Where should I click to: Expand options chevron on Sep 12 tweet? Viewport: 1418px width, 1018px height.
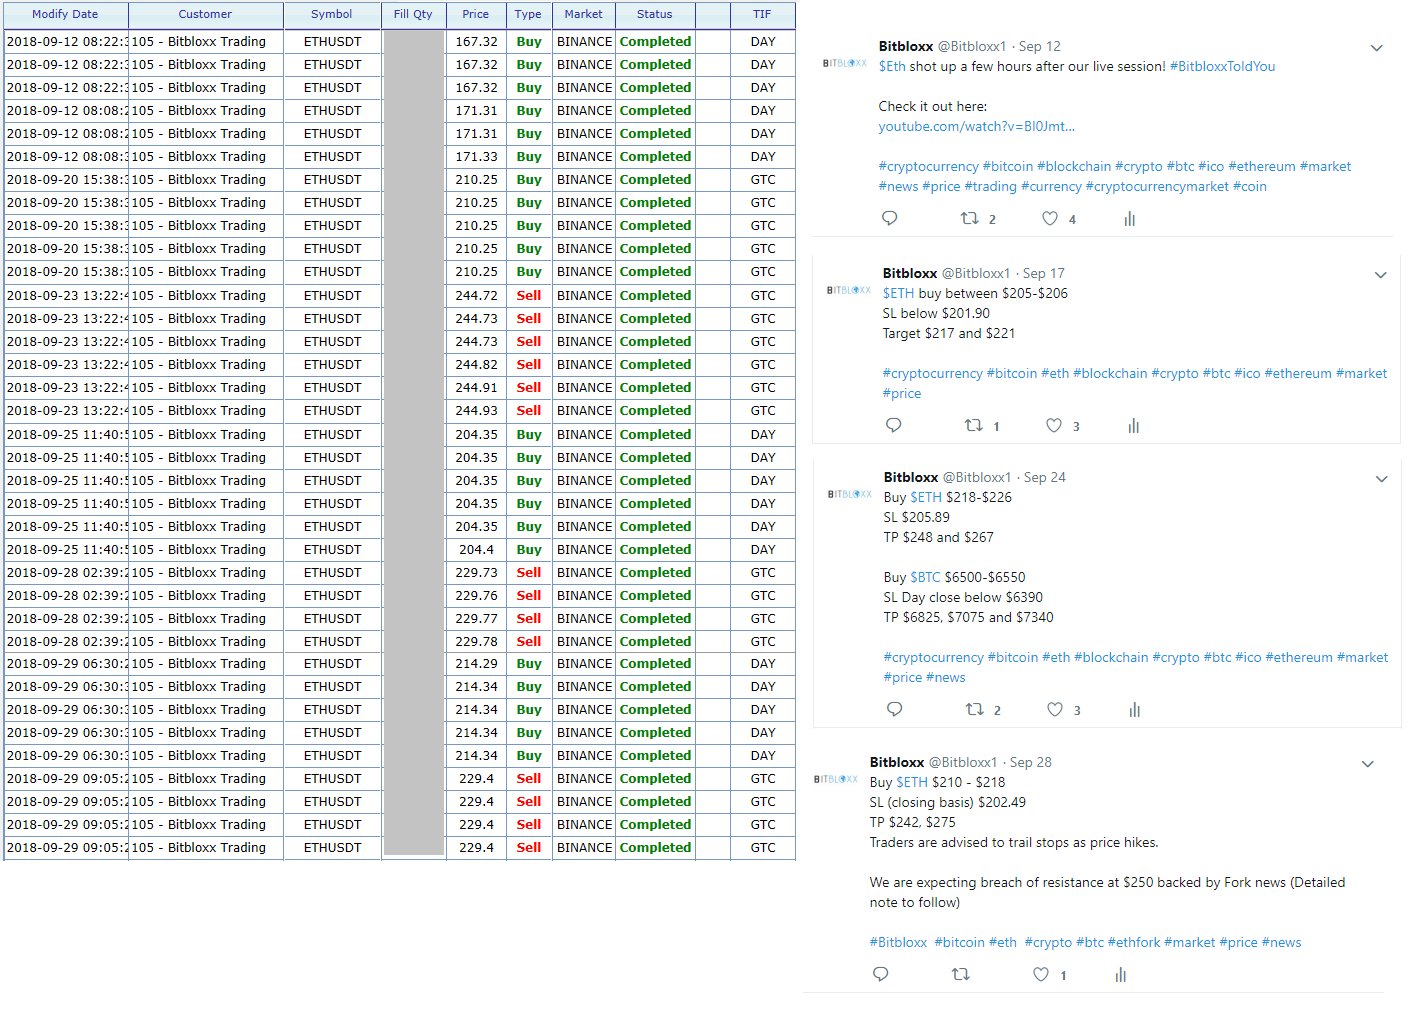point(1376,48)
